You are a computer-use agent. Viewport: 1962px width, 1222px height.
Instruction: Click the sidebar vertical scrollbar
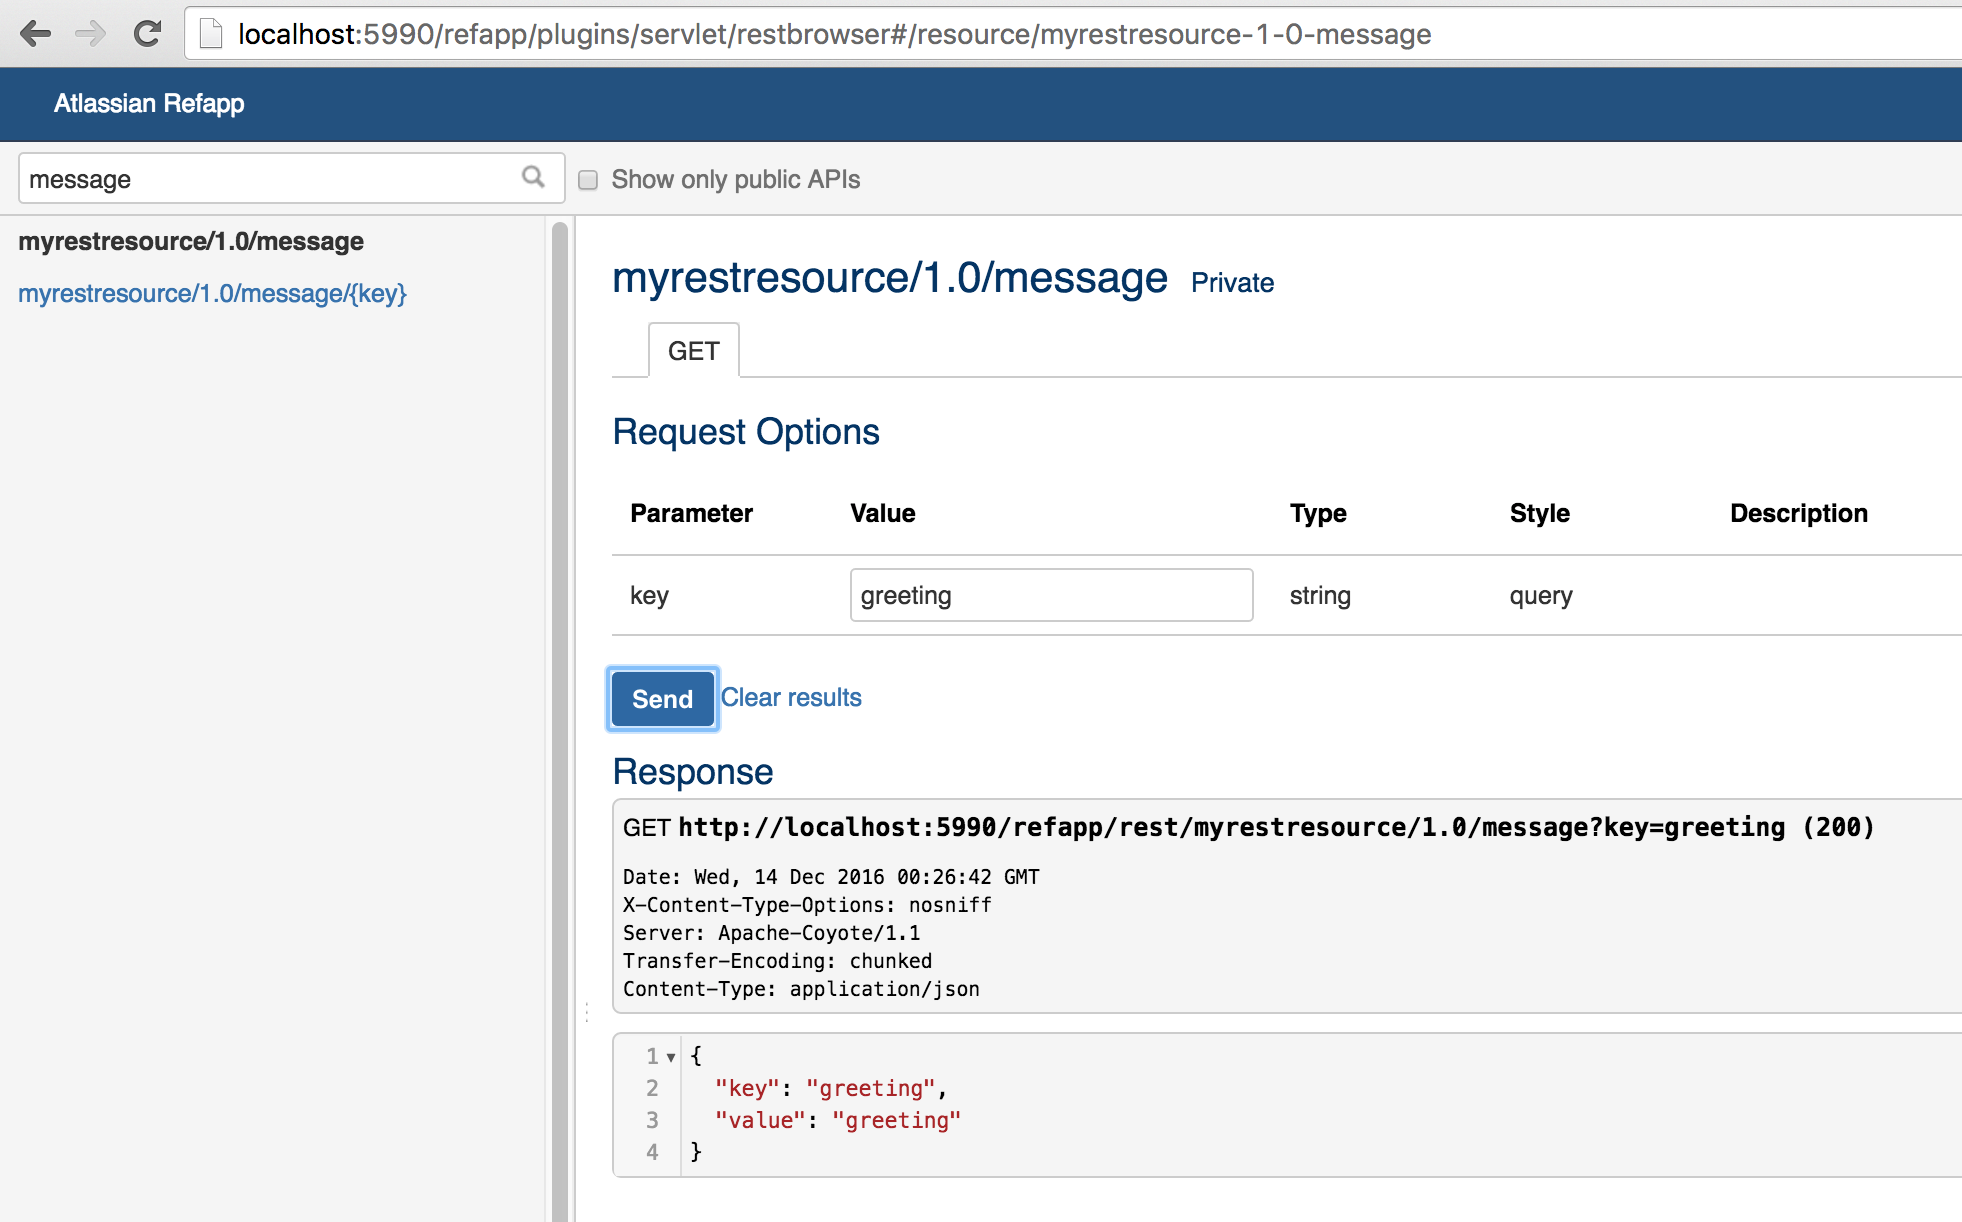coord(559,700)
